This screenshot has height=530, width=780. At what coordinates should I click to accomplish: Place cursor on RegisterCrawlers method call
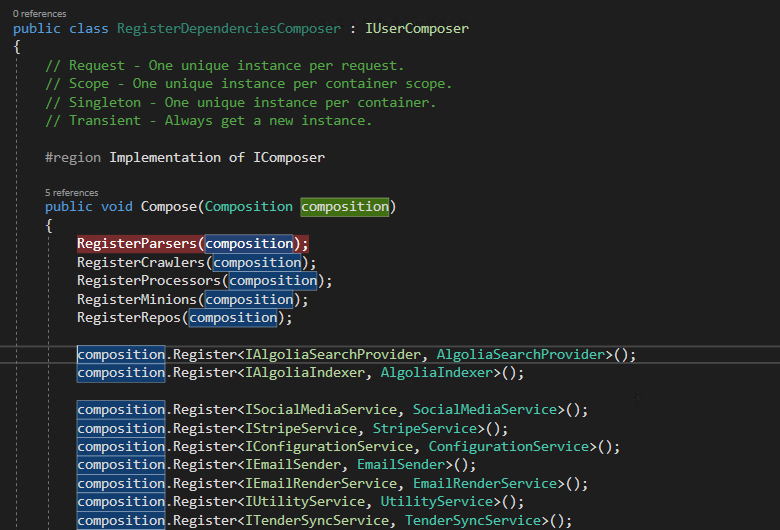click(x=142, y=263)
